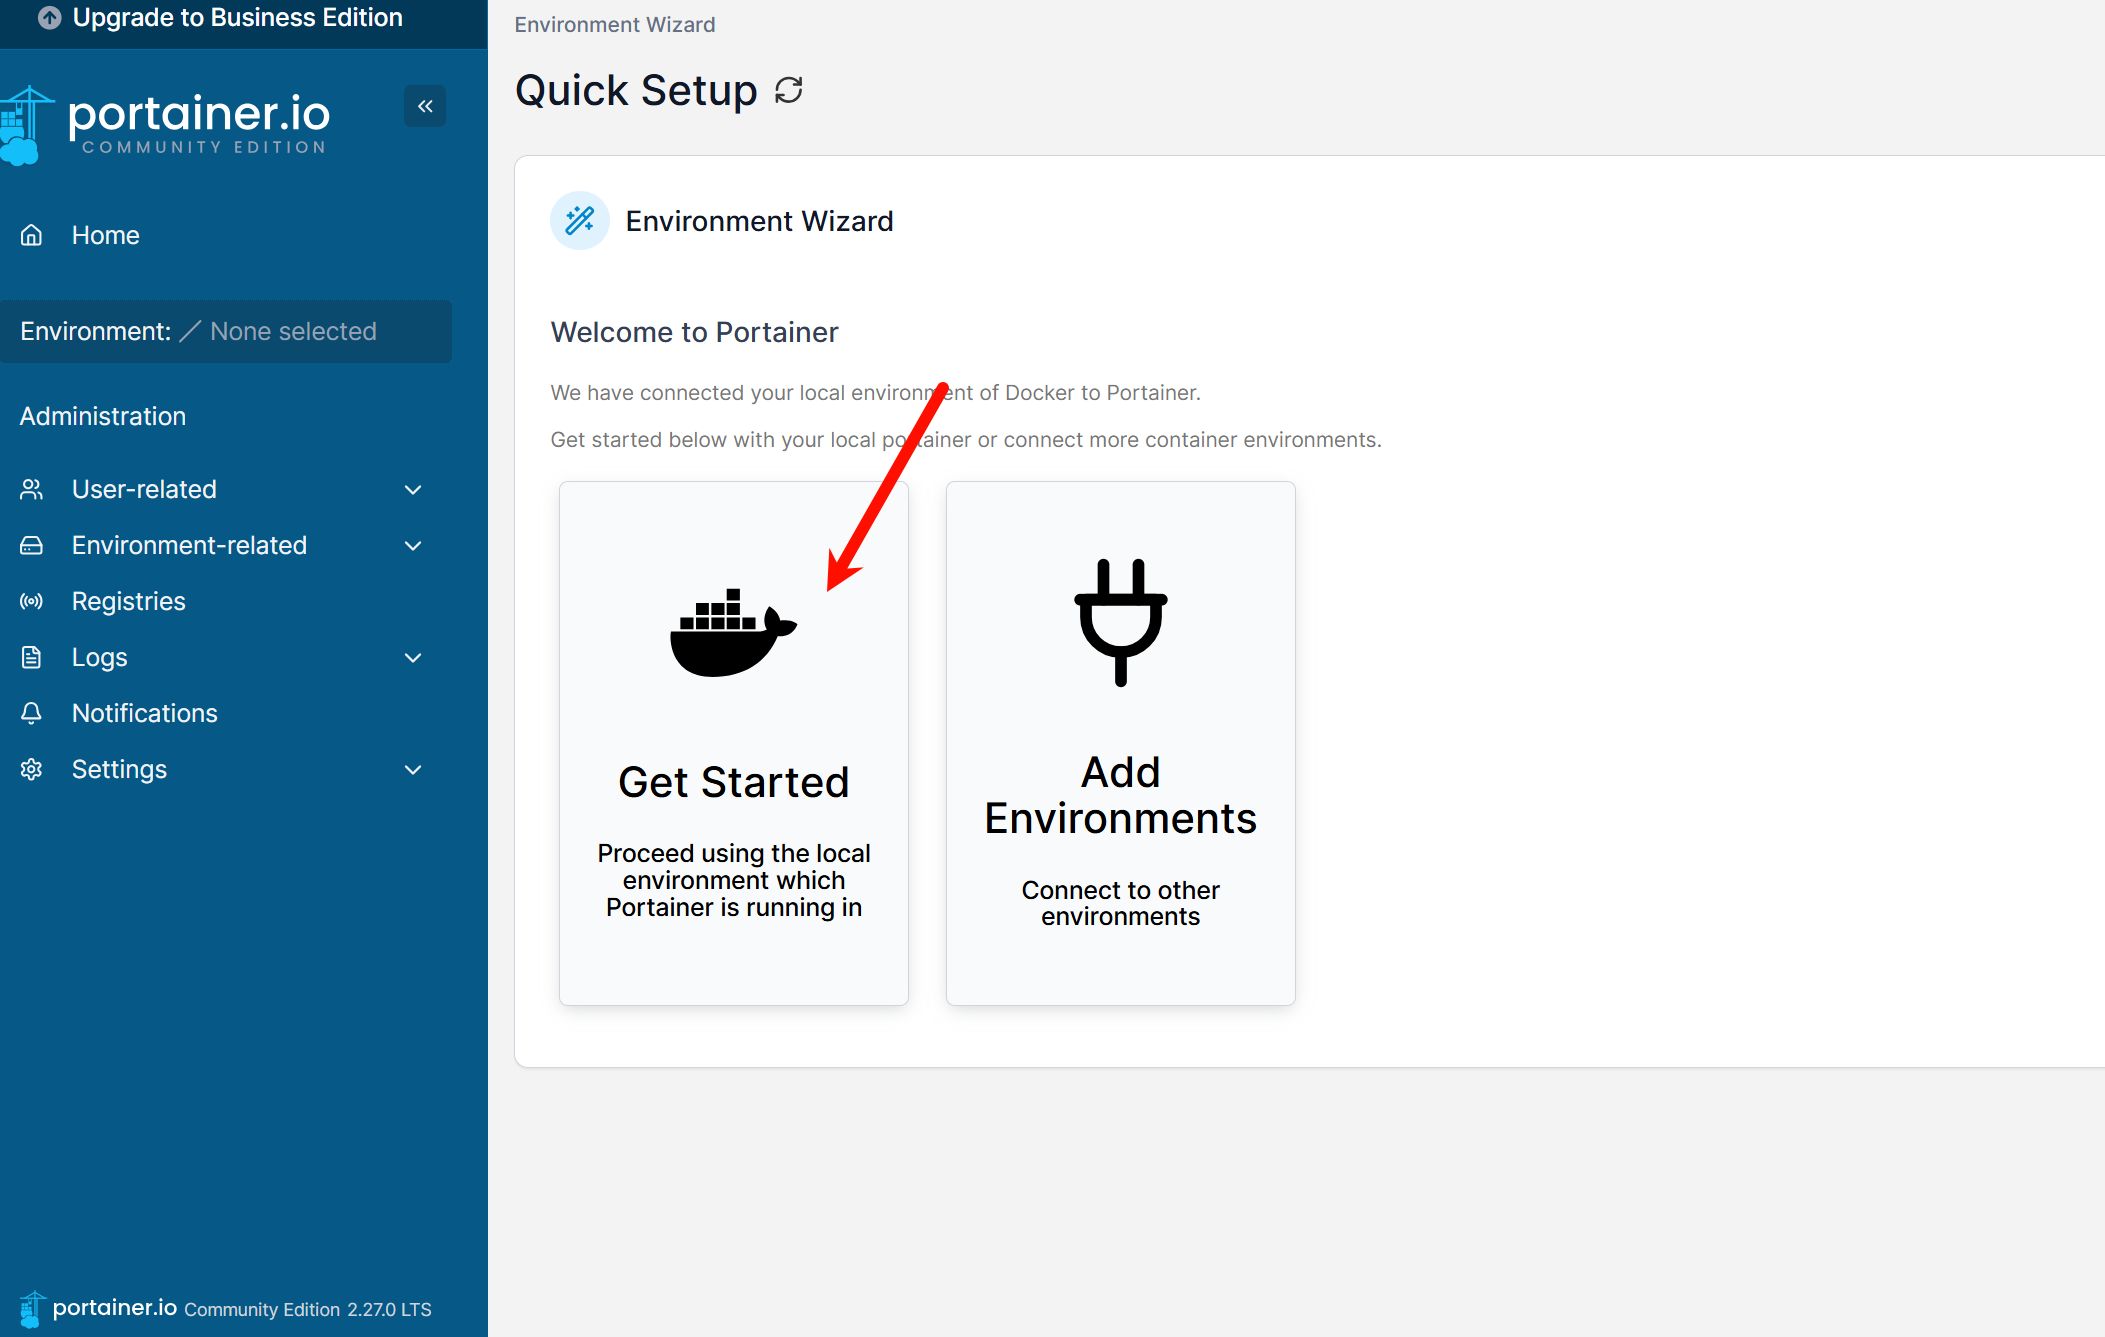Screen dimensions: 2105x1337
Task: Click the Environment Wizard breadcrumb
Action: [x=614, y=25]
